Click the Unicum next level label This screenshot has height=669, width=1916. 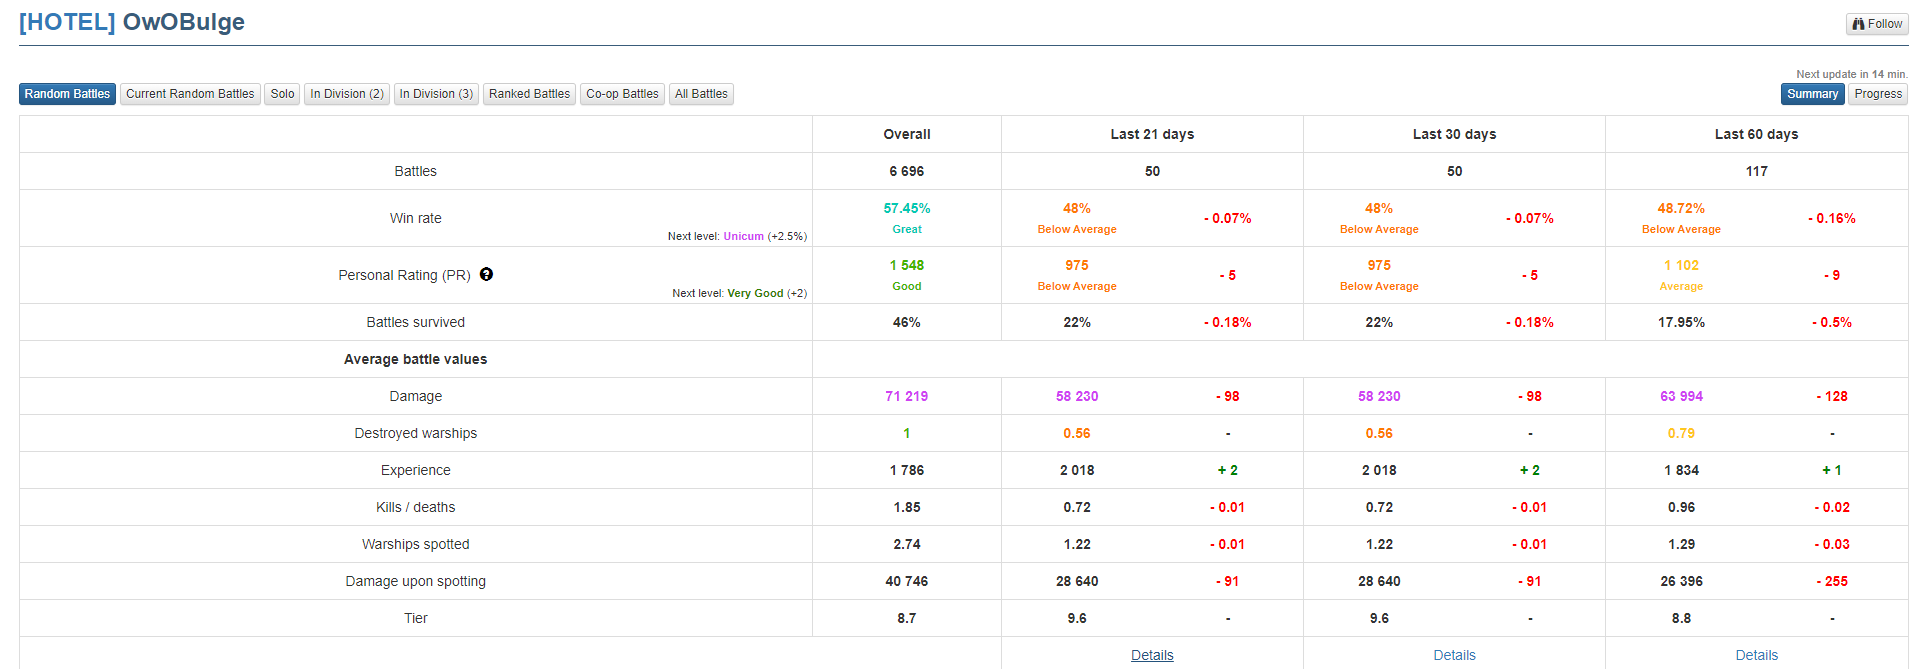(743, 236)
